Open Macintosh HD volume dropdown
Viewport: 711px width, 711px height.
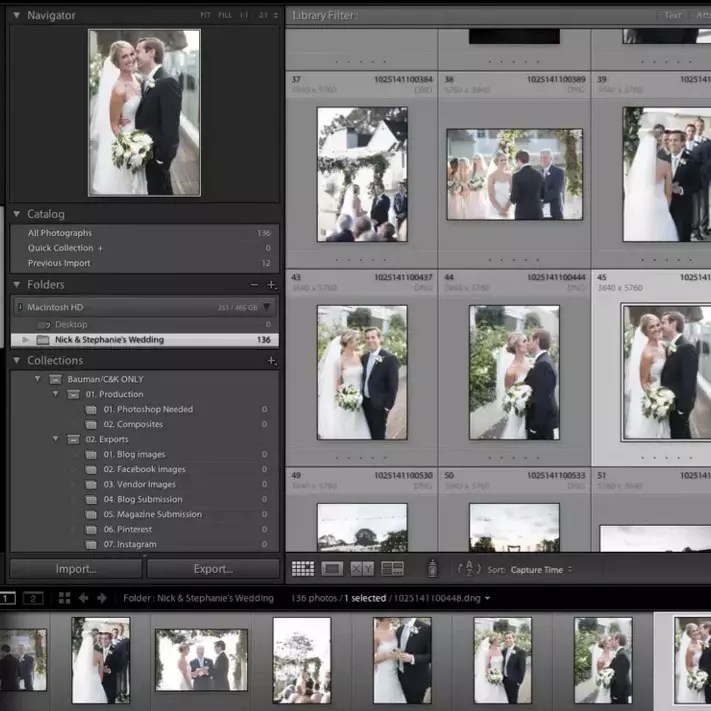coord(267,307)
